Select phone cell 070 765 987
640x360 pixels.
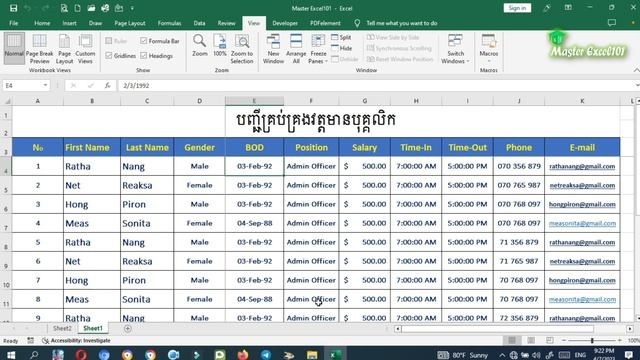519,185
